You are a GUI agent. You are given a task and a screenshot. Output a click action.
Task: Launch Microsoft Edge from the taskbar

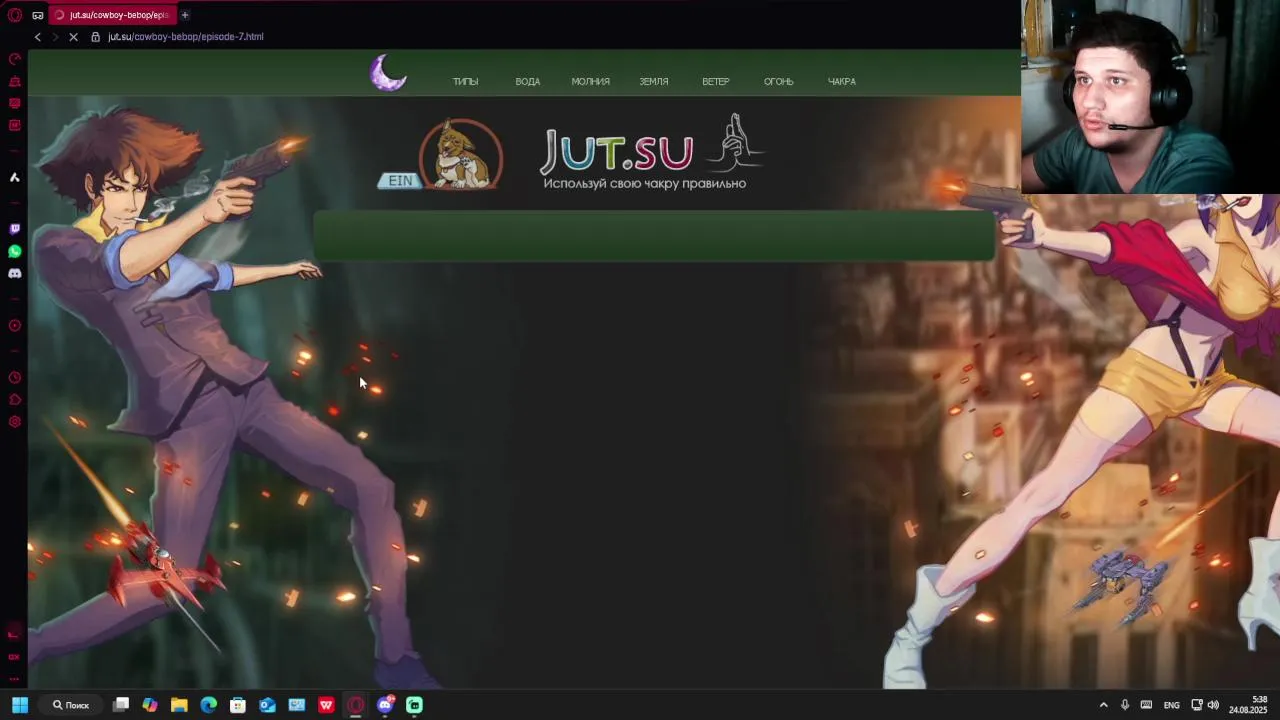point(208,705)
